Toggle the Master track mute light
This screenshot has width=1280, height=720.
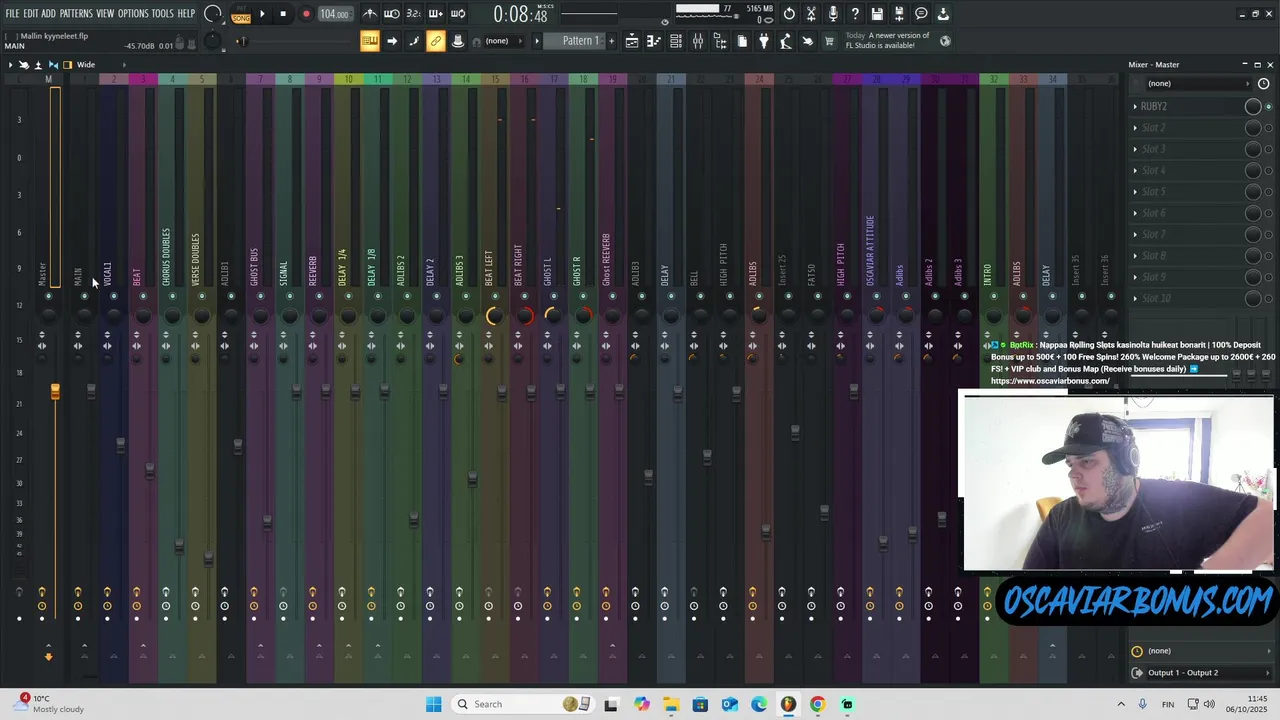point(48,296)
